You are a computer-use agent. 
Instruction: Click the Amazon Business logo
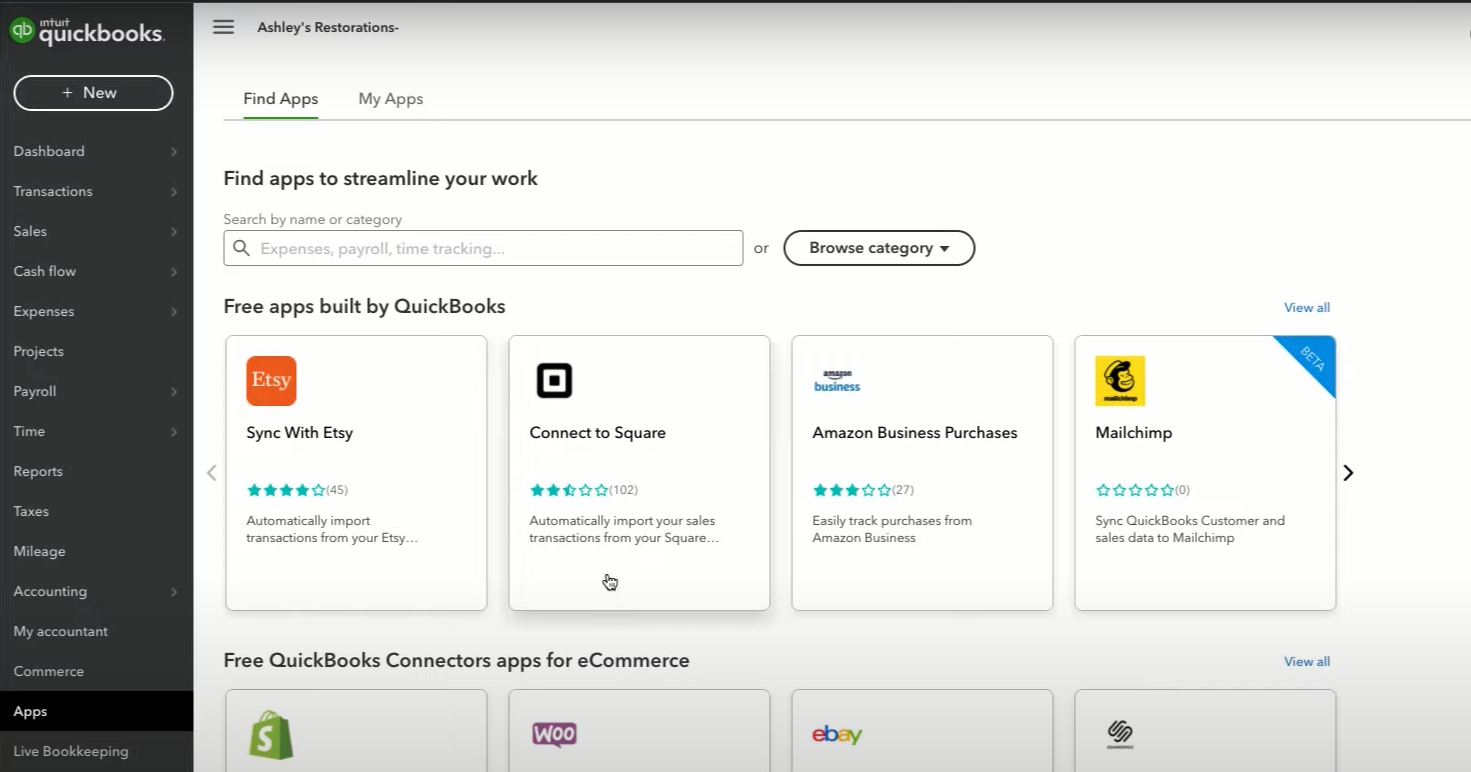tap(837, 381)
